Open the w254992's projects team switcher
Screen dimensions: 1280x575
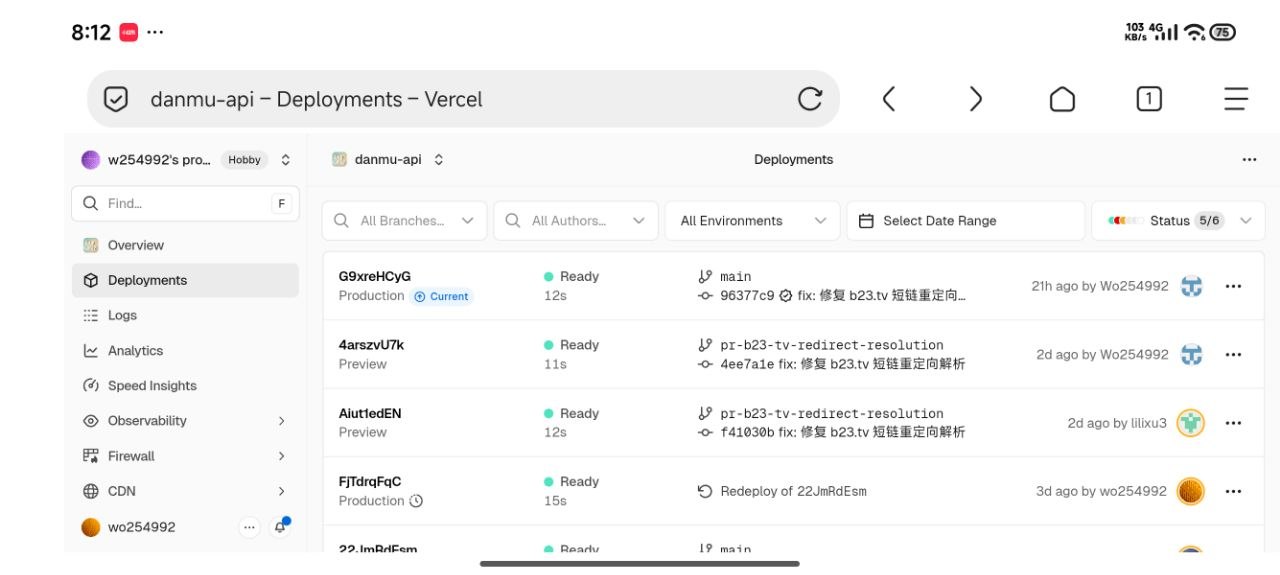(186, 160)
